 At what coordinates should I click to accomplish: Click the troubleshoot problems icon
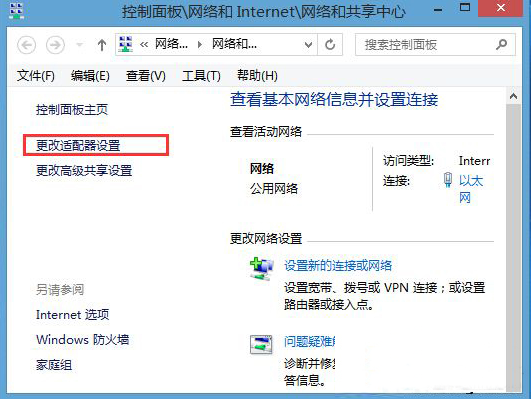(261, 344)
